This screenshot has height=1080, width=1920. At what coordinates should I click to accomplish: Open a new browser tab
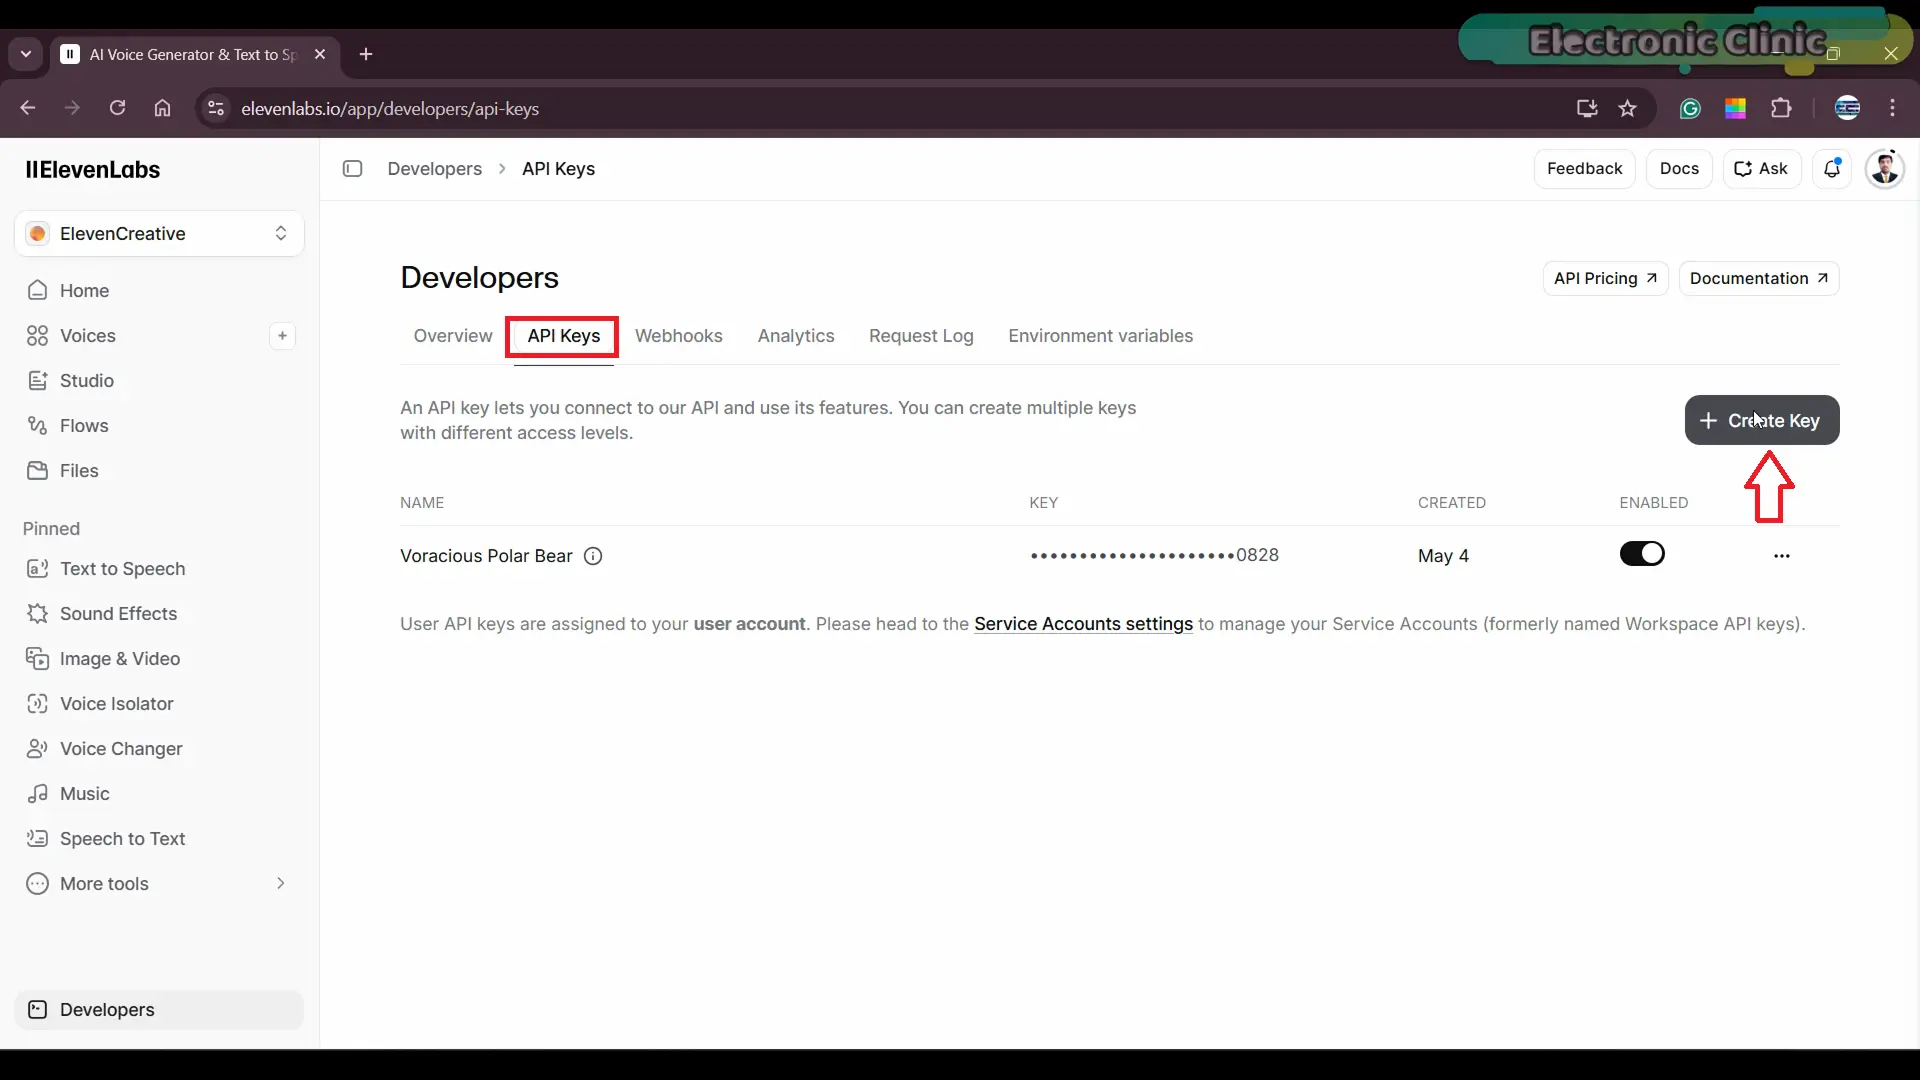(366, 54)
